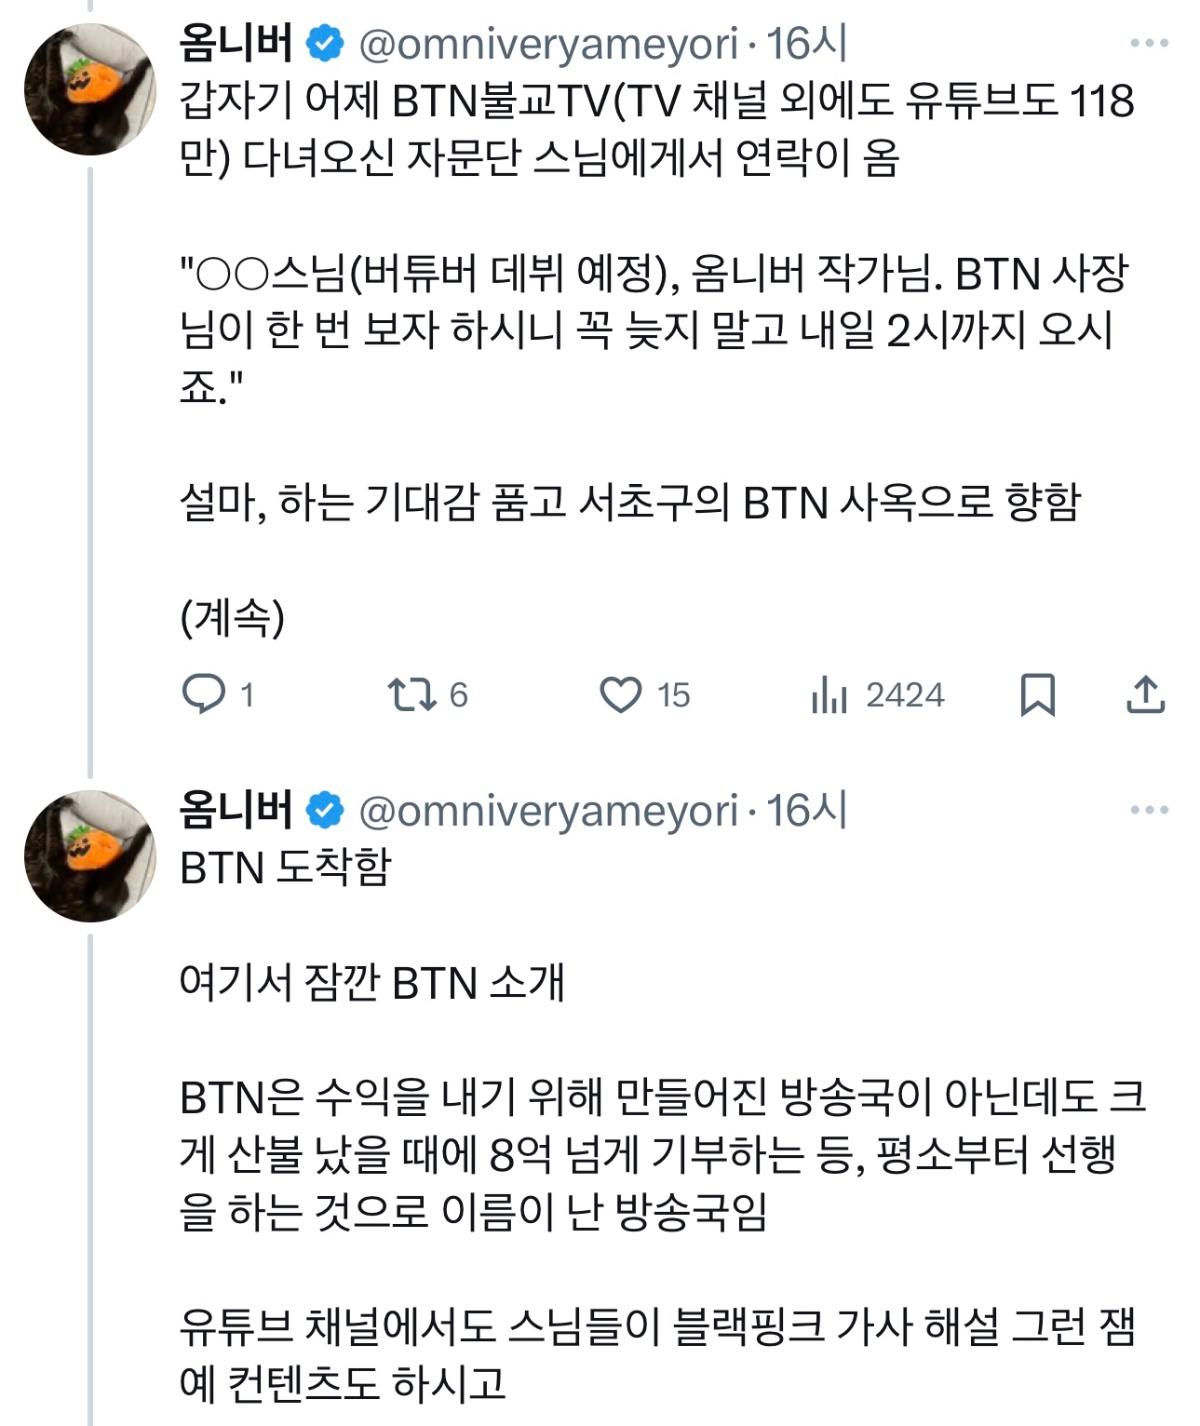Open profile picture on the second tweet

[91, 856]
